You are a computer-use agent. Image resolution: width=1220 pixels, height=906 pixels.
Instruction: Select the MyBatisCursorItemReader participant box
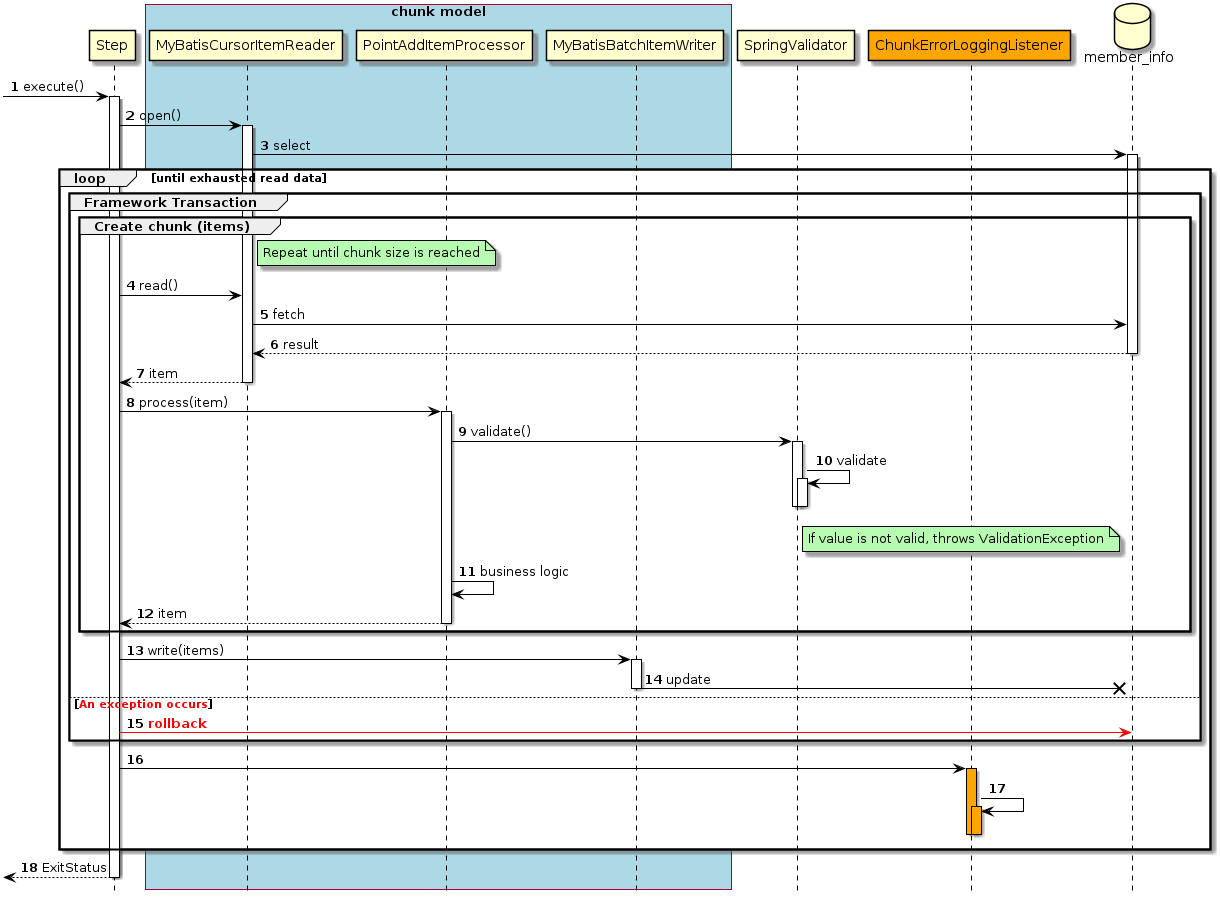(245, 45)
